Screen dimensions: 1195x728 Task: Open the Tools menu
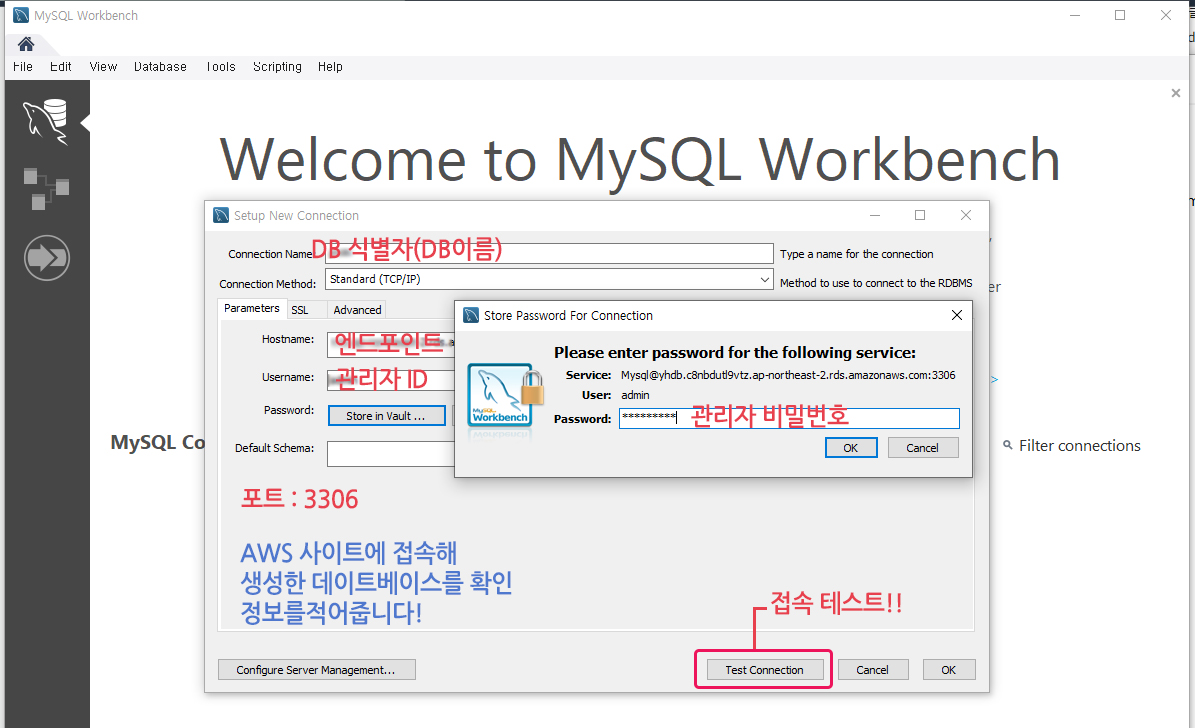220,66
